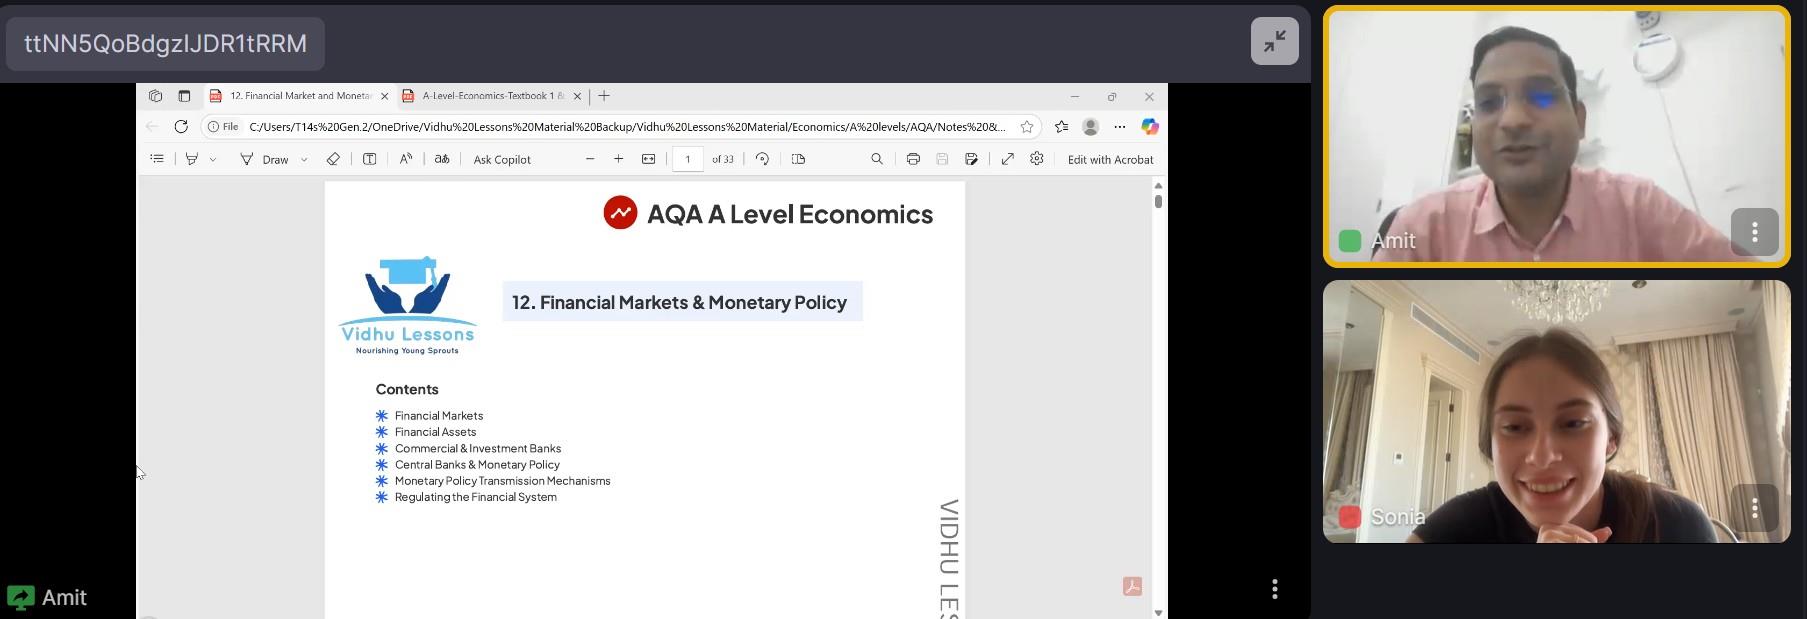Click Ask Copilot in PDF toolbar
This screenshot has width=1807, height=619.
(x=502, y=159)
